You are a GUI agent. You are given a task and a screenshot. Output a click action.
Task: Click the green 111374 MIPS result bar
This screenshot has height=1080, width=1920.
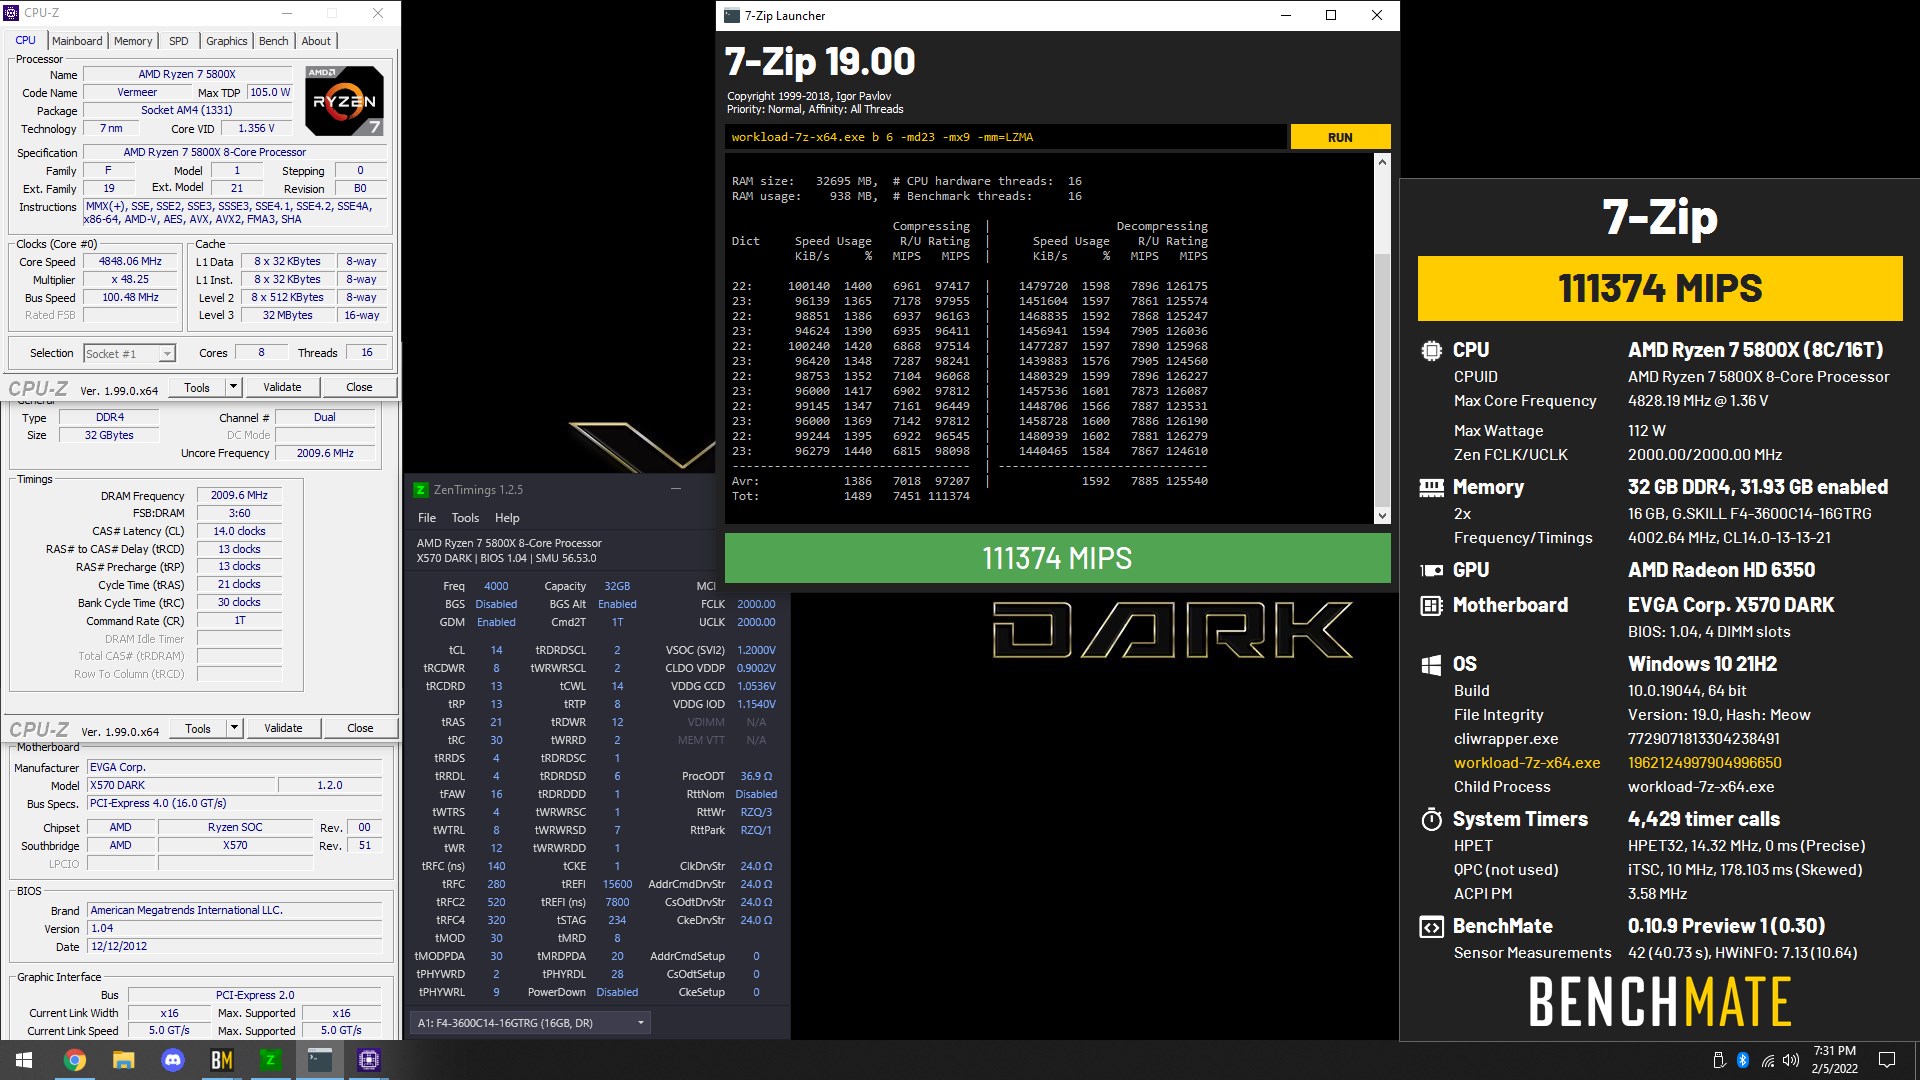[x=1057, y=558]
